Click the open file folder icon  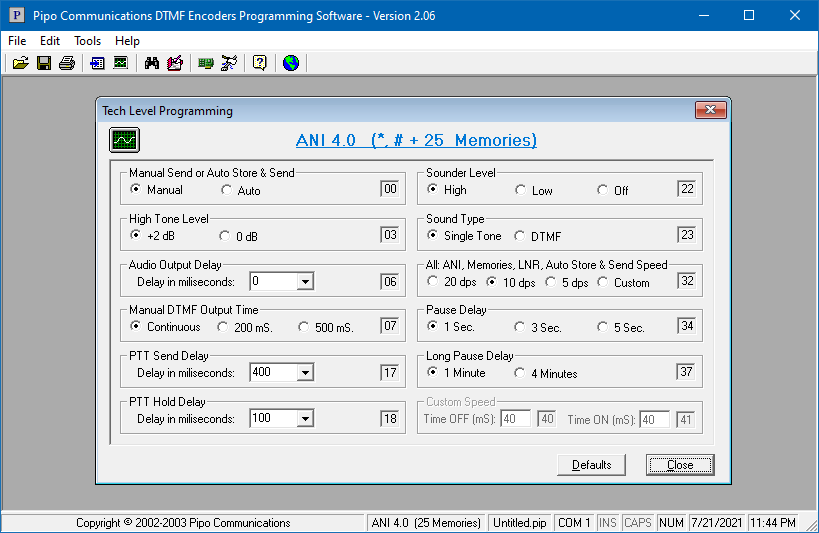point(20,63)
